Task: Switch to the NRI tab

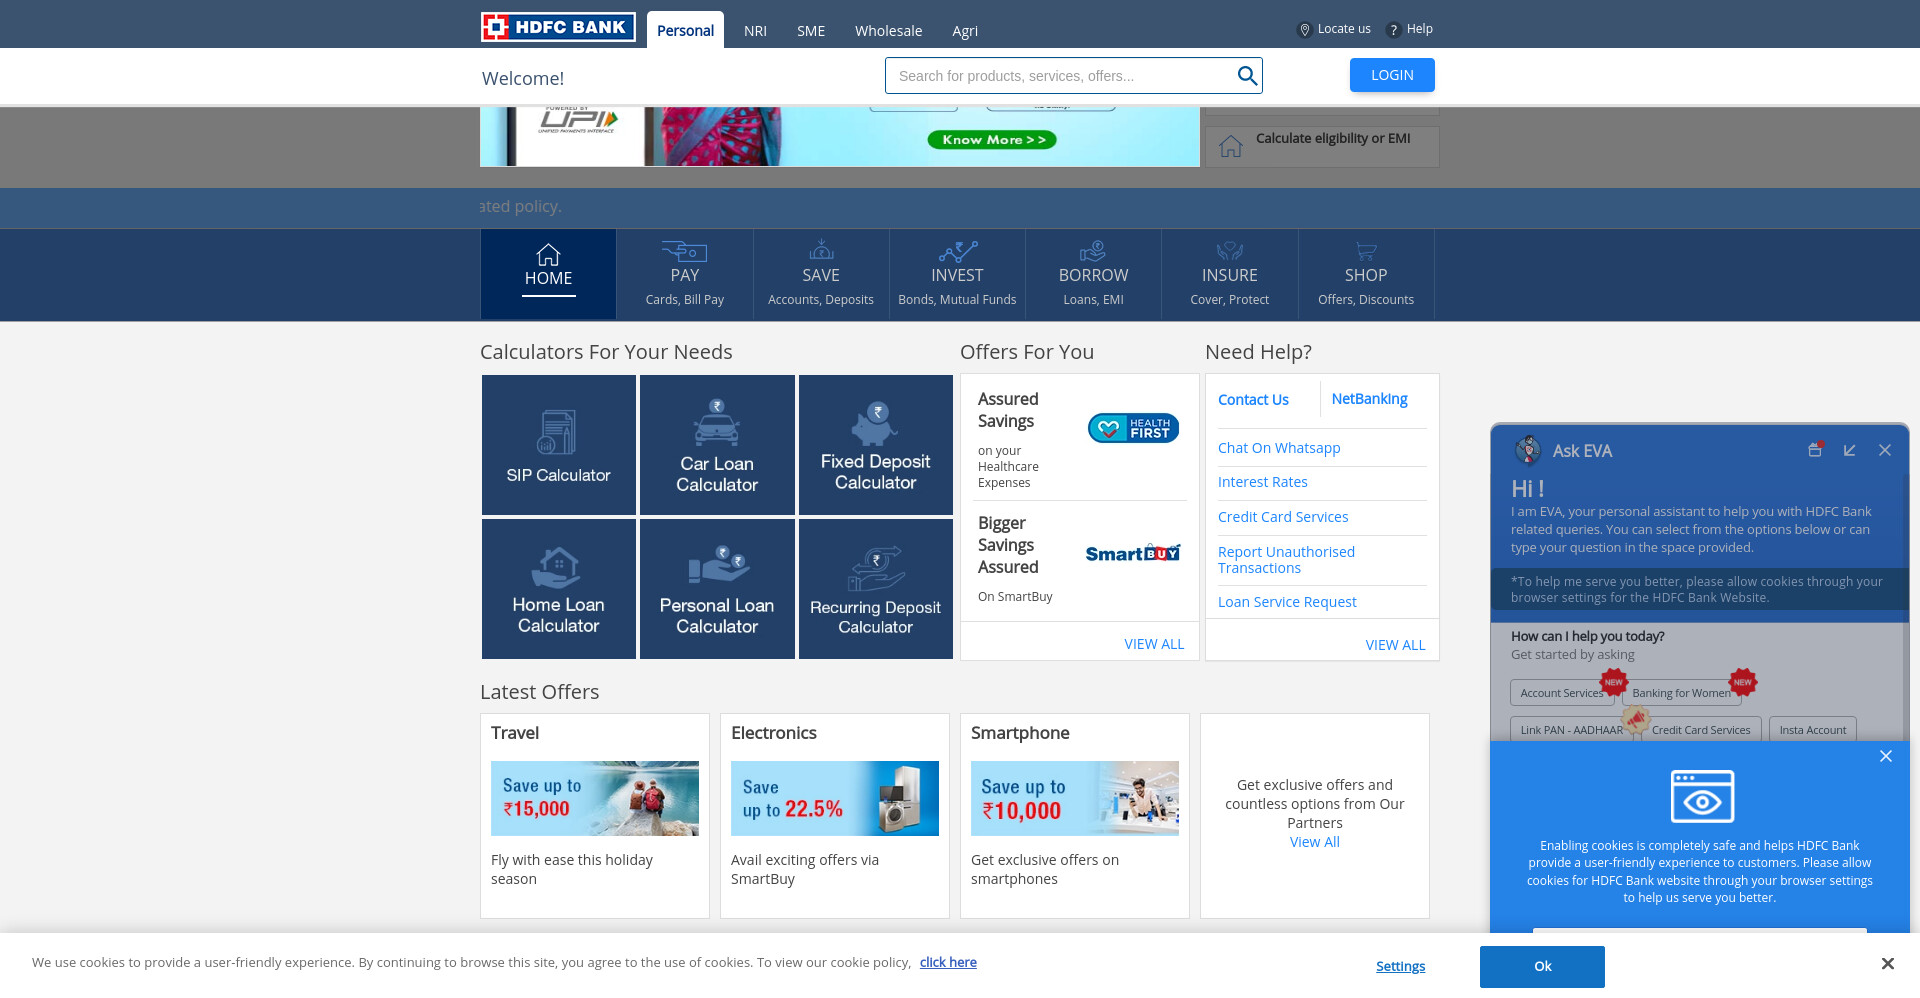Action: [755, 31]
